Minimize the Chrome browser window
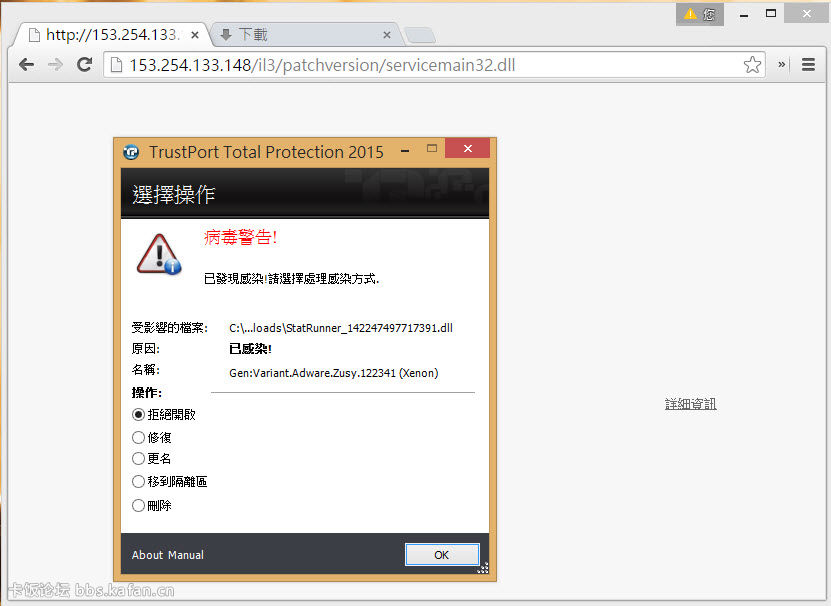831x606 pixels. point(744,15)
